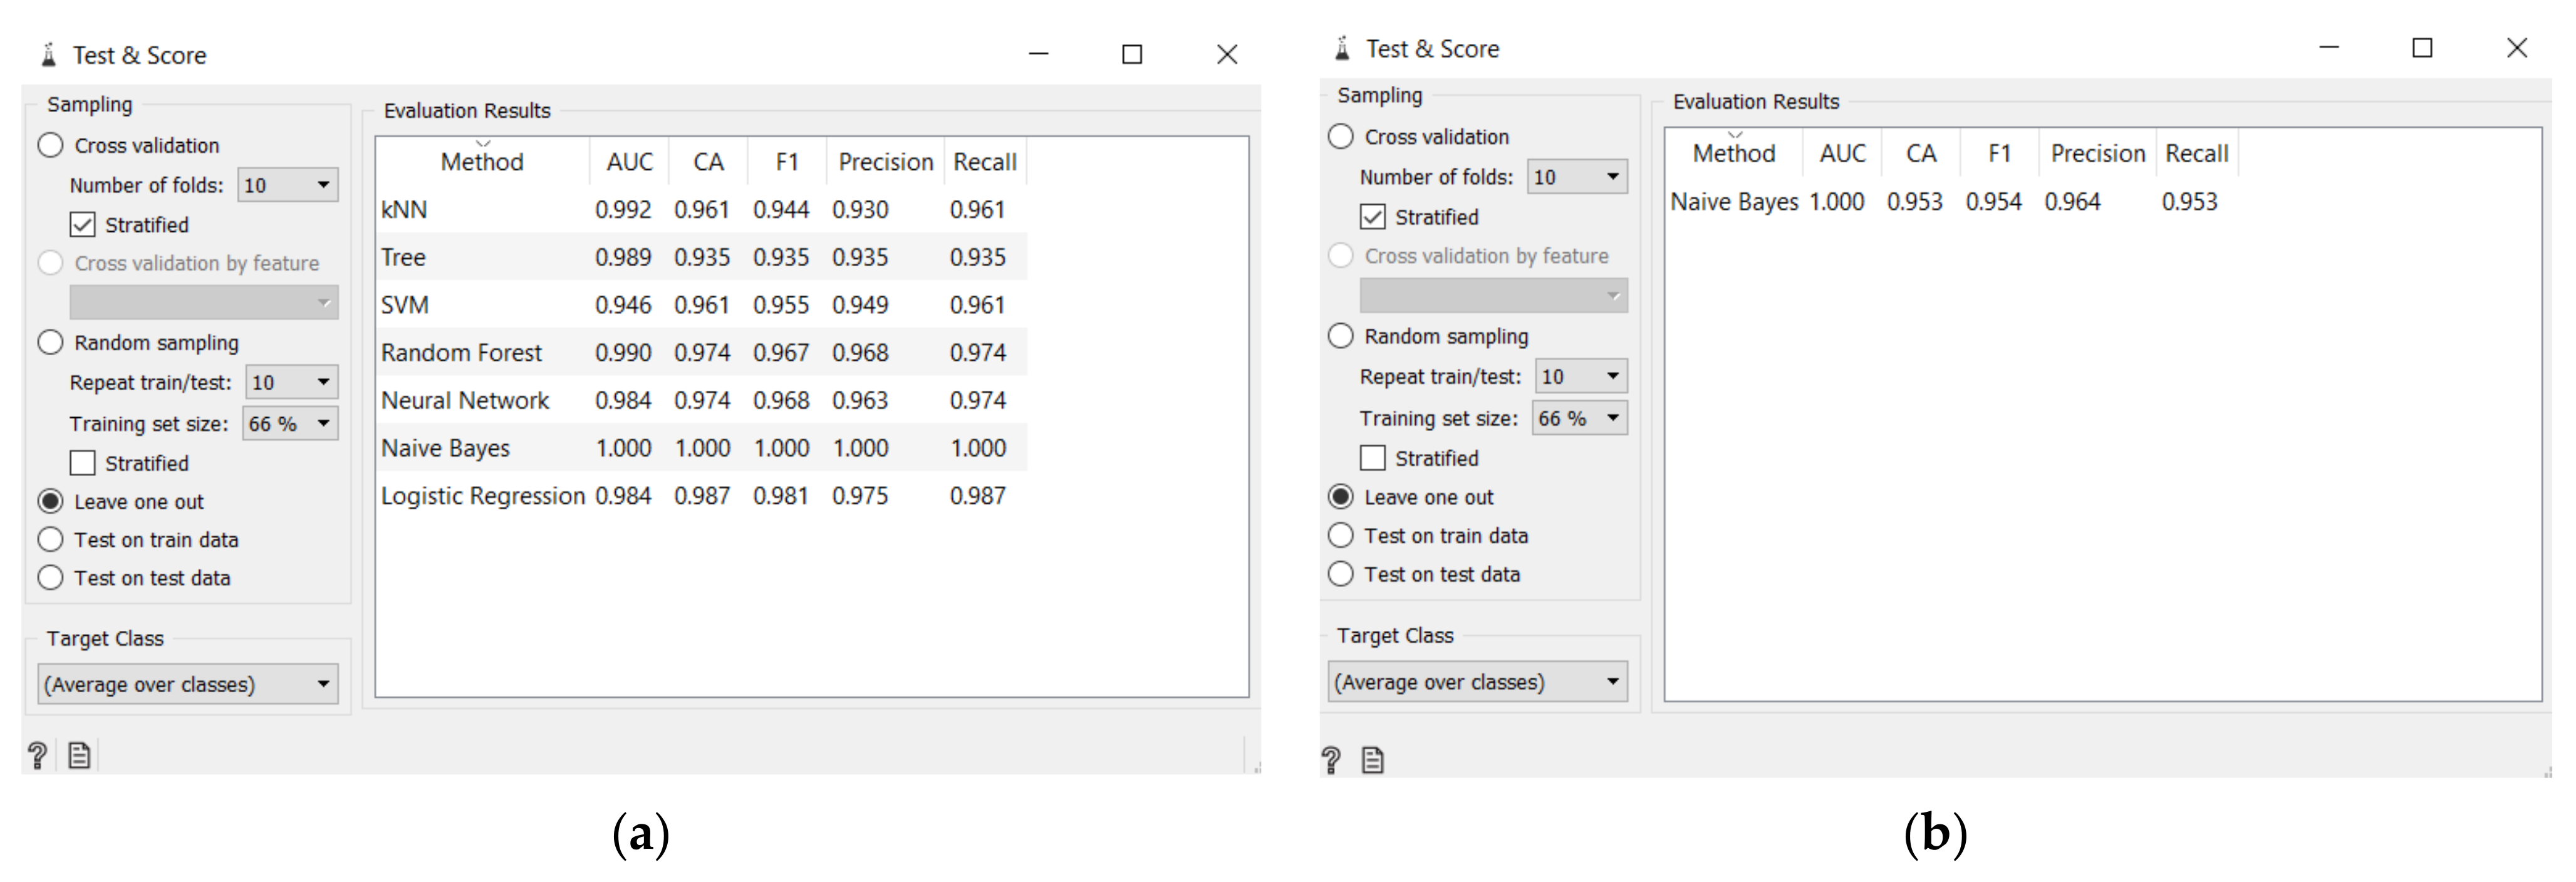Uncheck Stratified under folds in left window
The height and width of the screenshot is (882, 2576).
point(83,224)
